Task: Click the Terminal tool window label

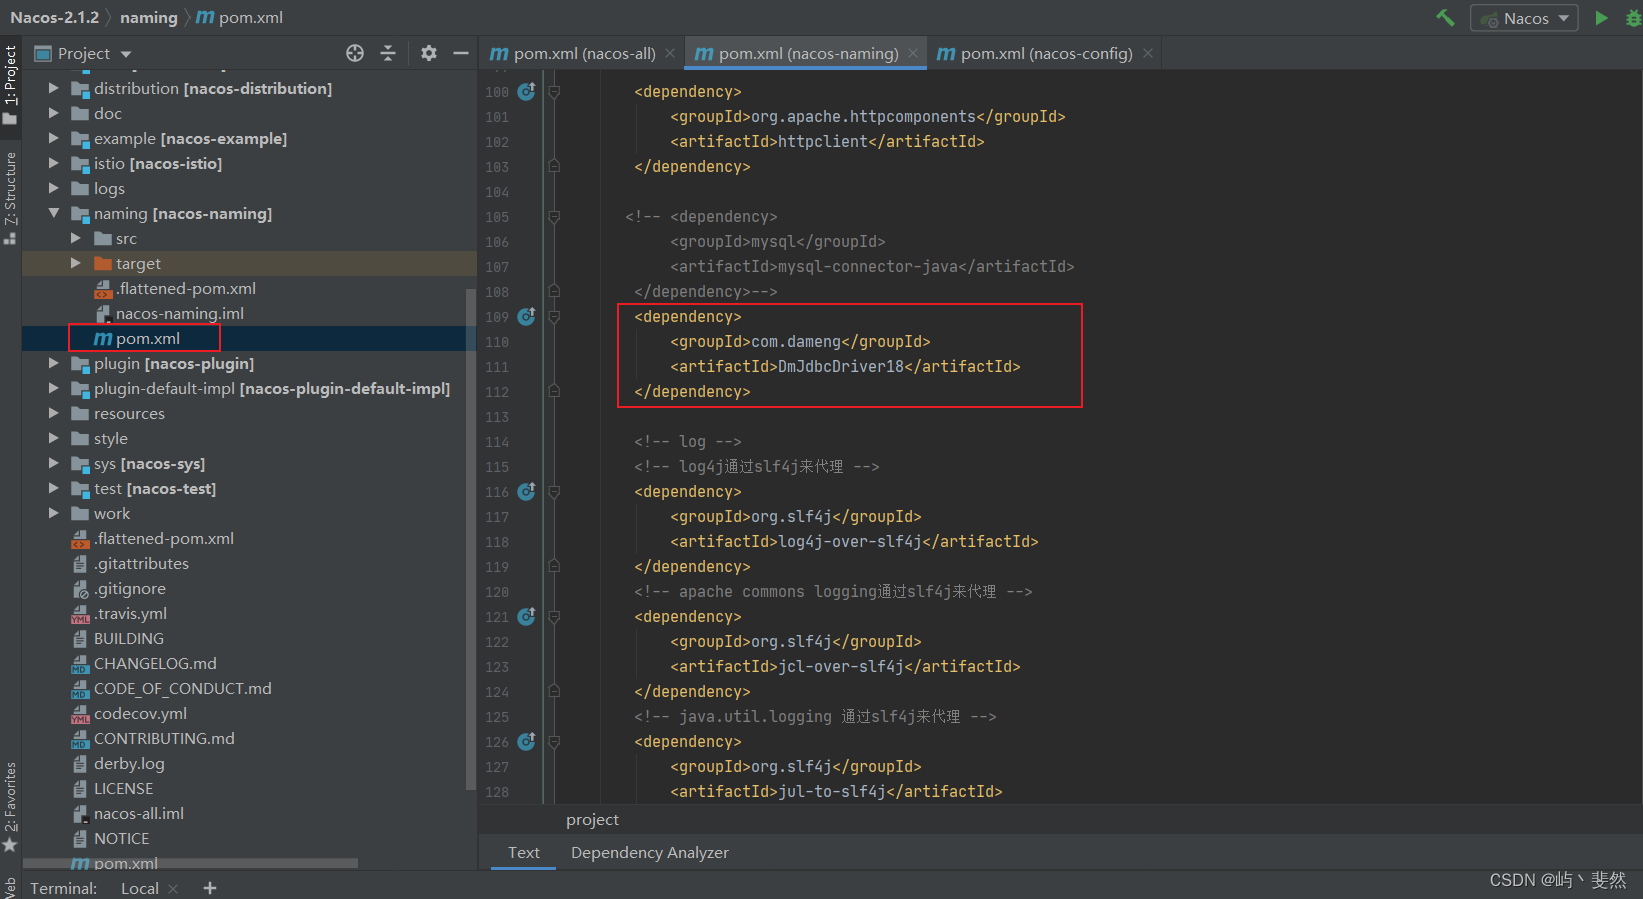Action: tap(64, 888)
